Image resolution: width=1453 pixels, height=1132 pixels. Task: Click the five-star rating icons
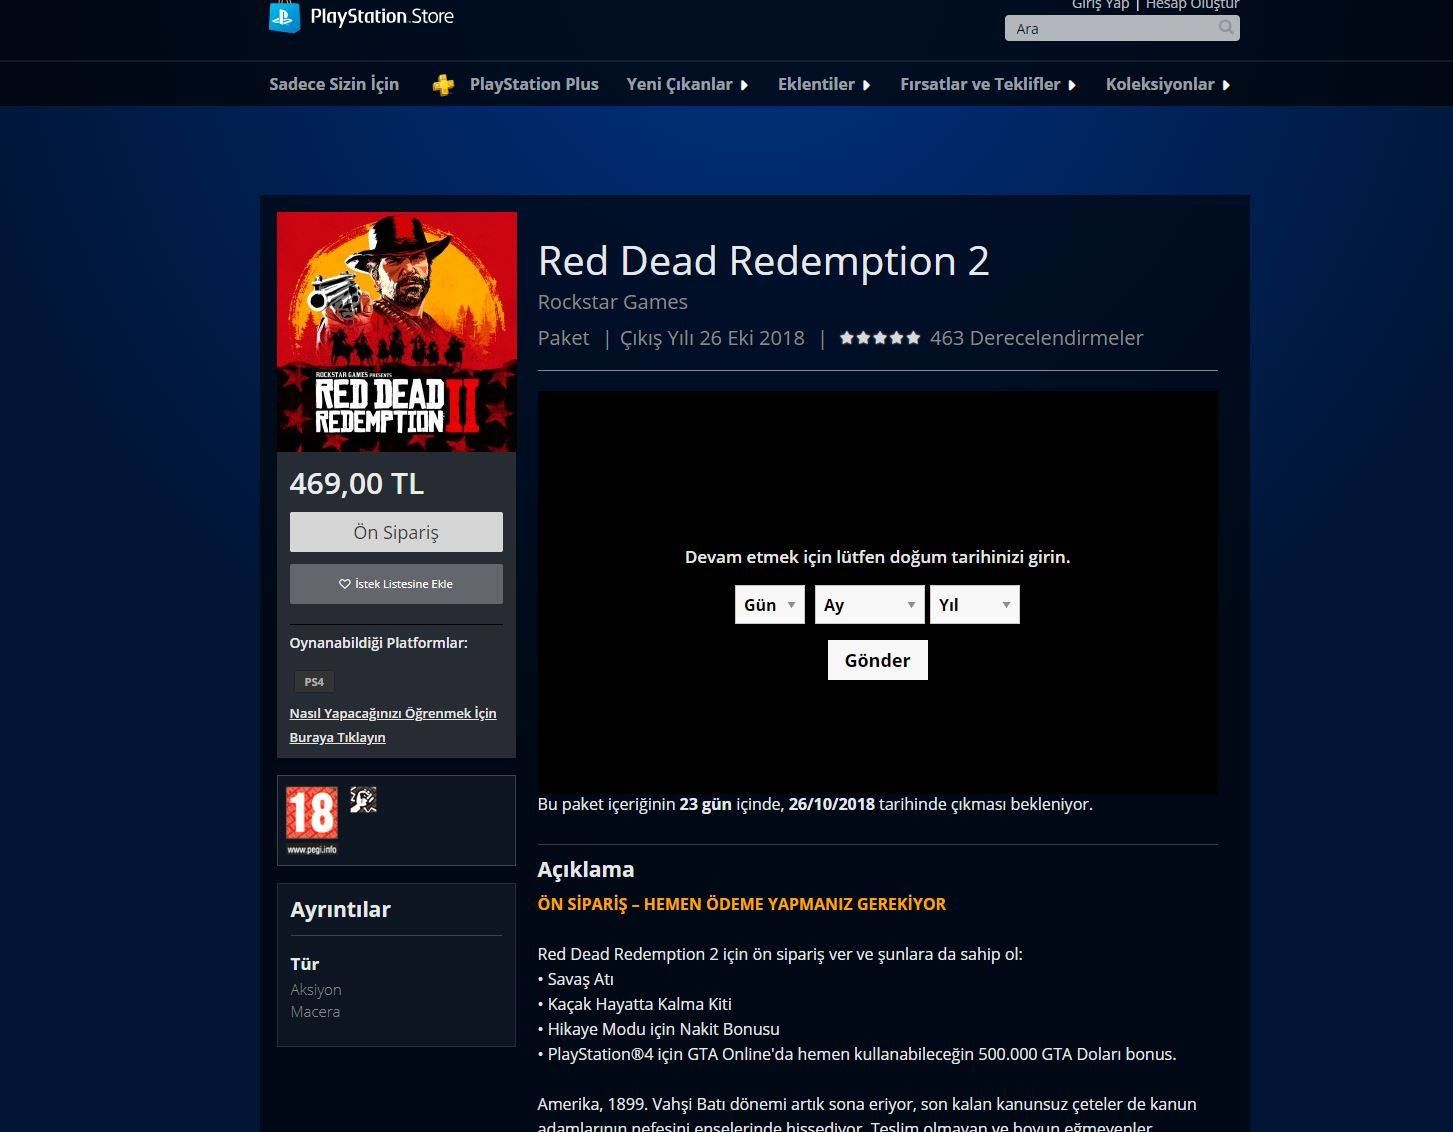coord(880,338)
